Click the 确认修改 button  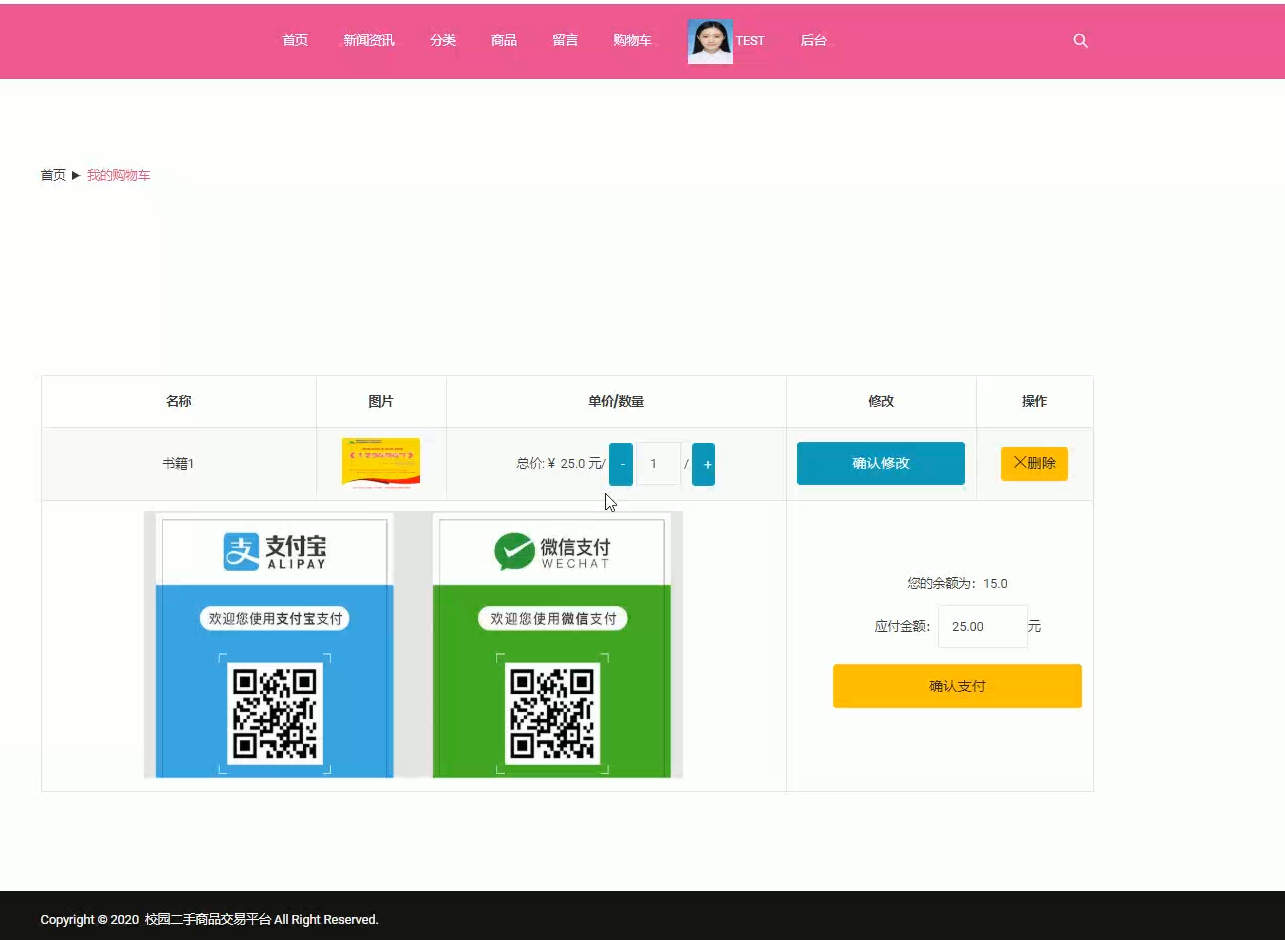[881, 464]
